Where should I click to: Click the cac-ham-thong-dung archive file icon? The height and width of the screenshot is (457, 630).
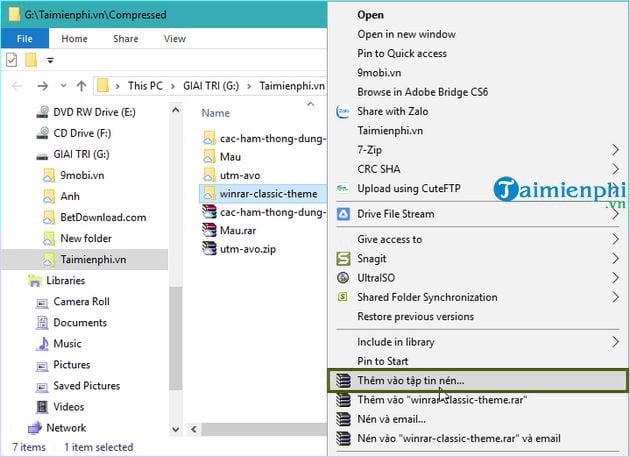[209, 212]
